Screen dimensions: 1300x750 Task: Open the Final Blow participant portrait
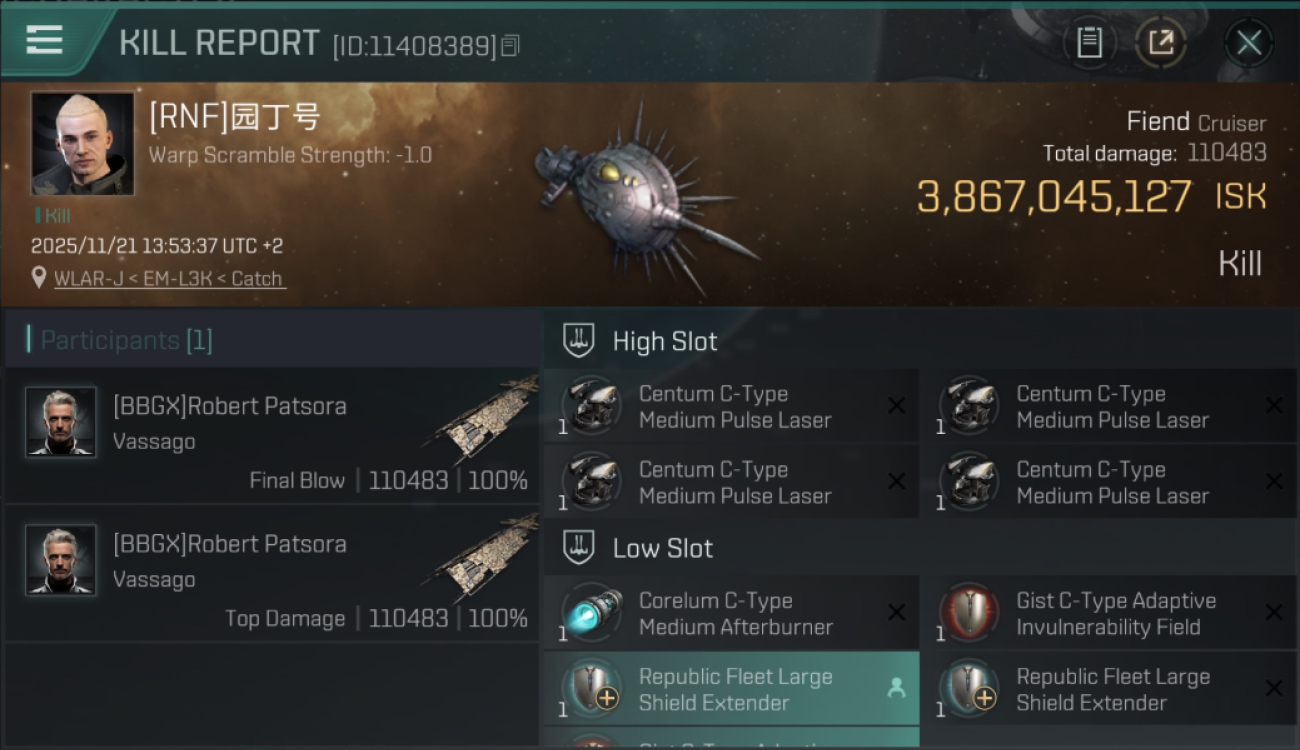(x=61, y=422)
